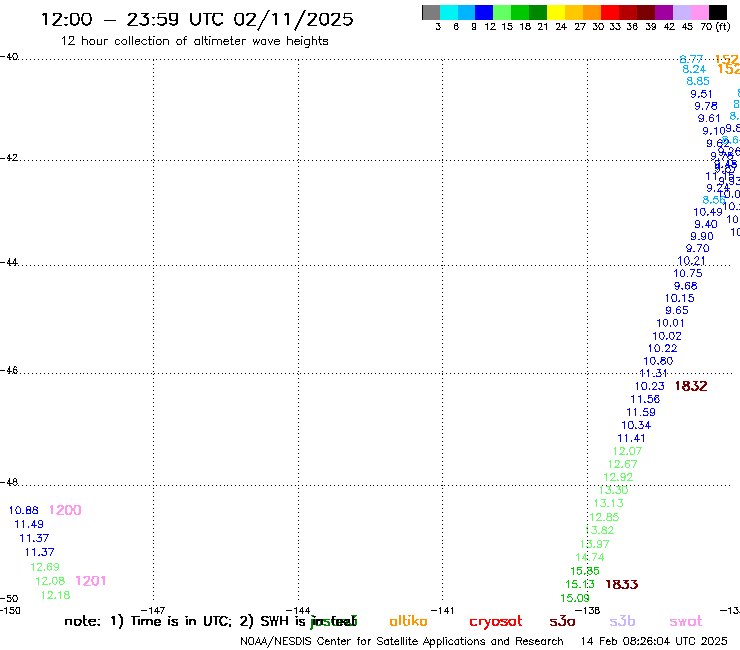740x650 pixels.
Task: Click the wave height value 13.97
Action: tap(595, 544)
